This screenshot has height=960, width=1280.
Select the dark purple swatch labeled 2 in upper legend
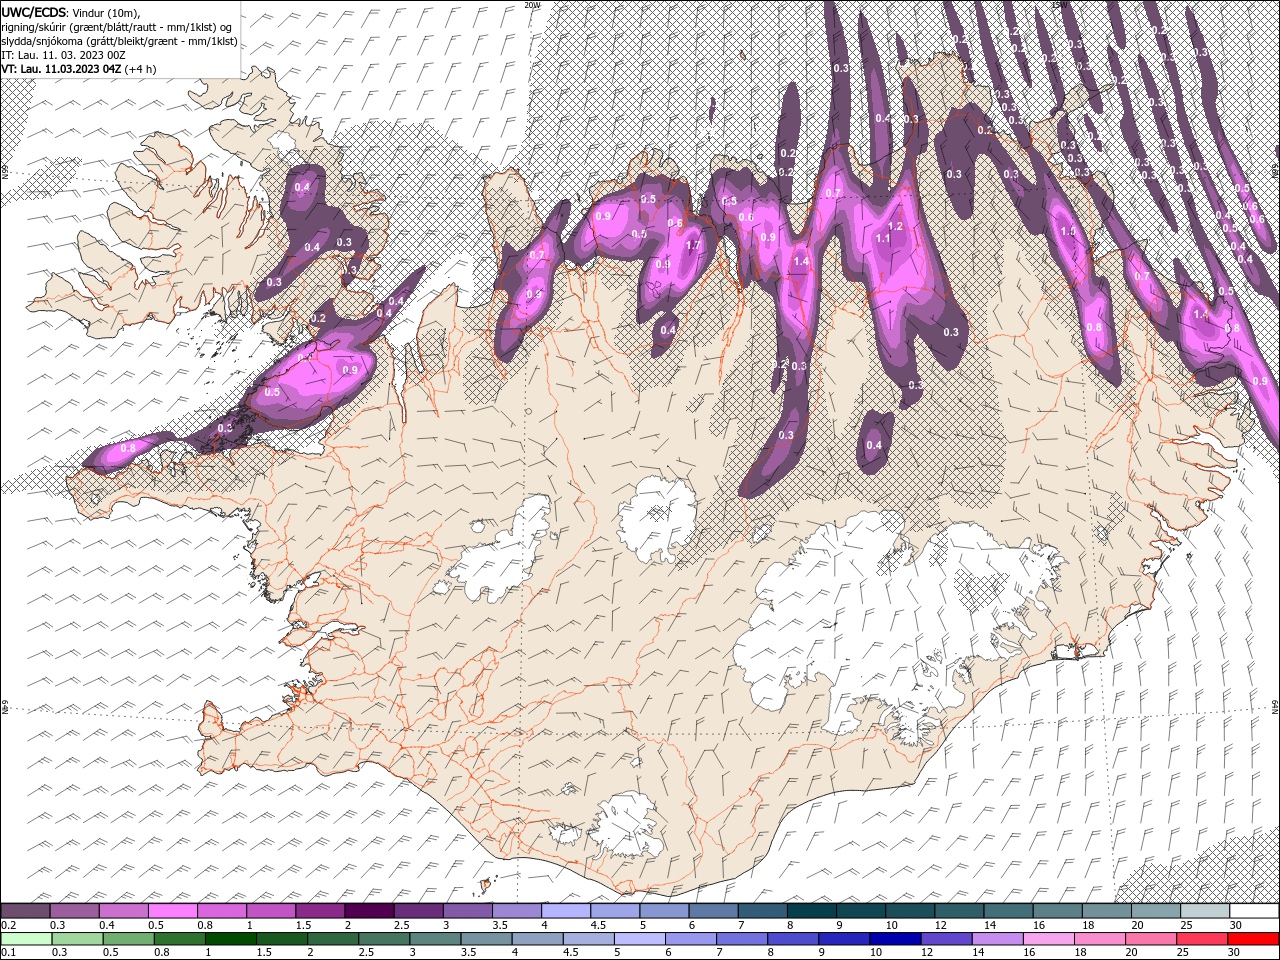(369, 911)
